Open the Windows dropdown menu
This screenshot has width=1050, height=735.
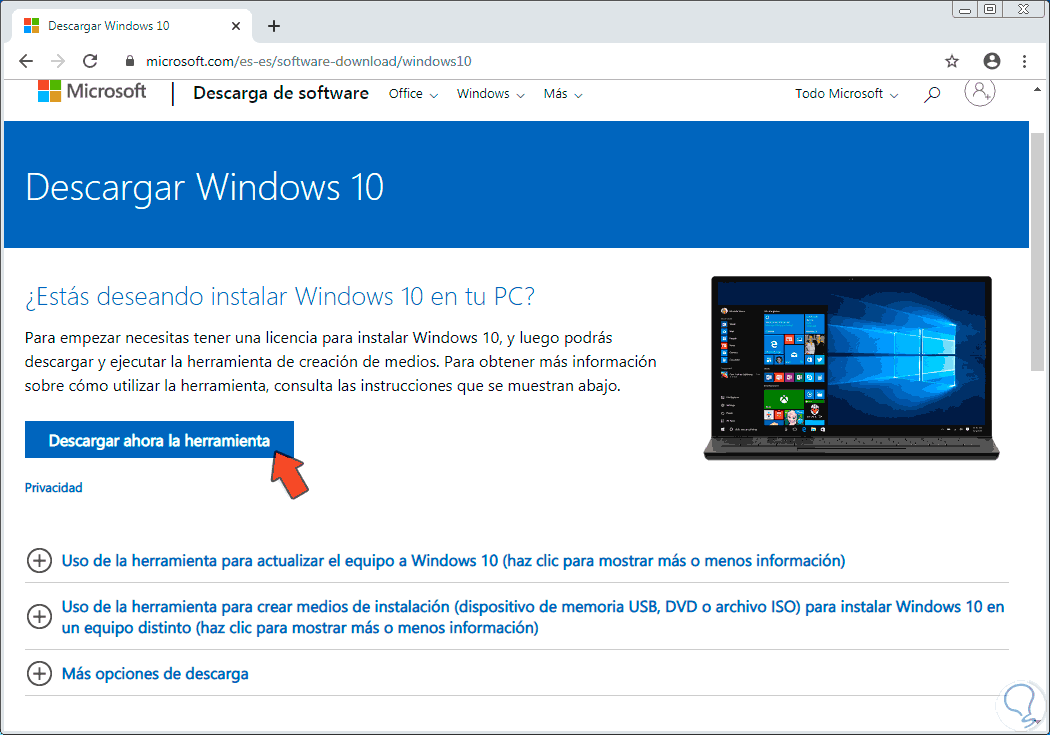490,94
